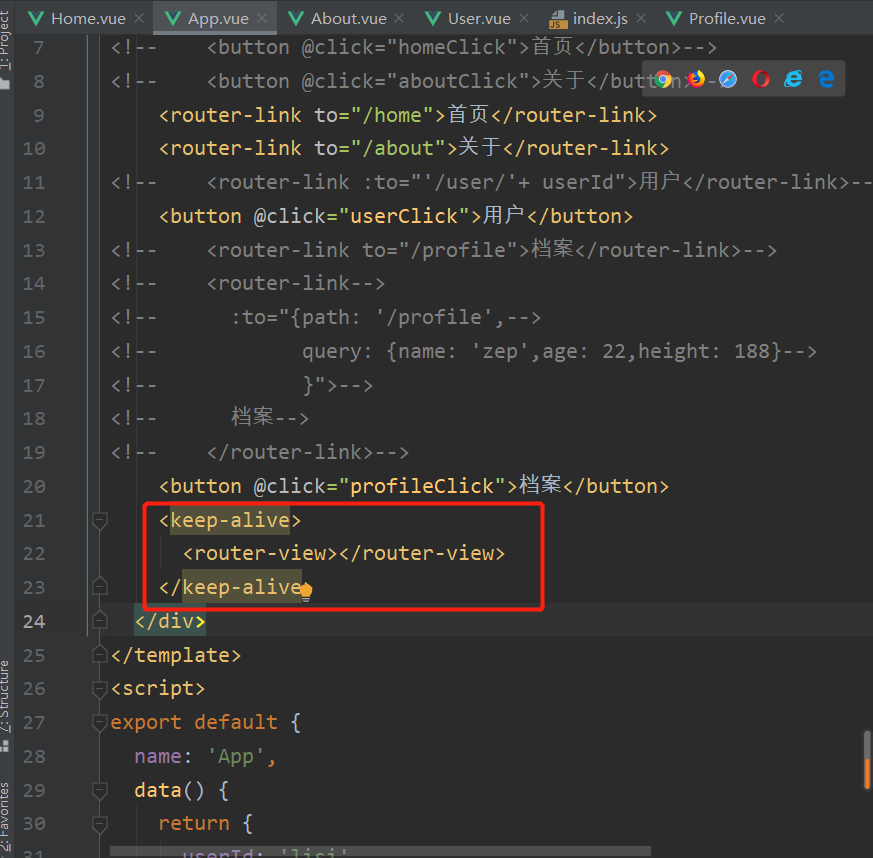The width and height of the screenshot is (873, 858).
Task: Click the closing template tag
Action: click(176, 655)
